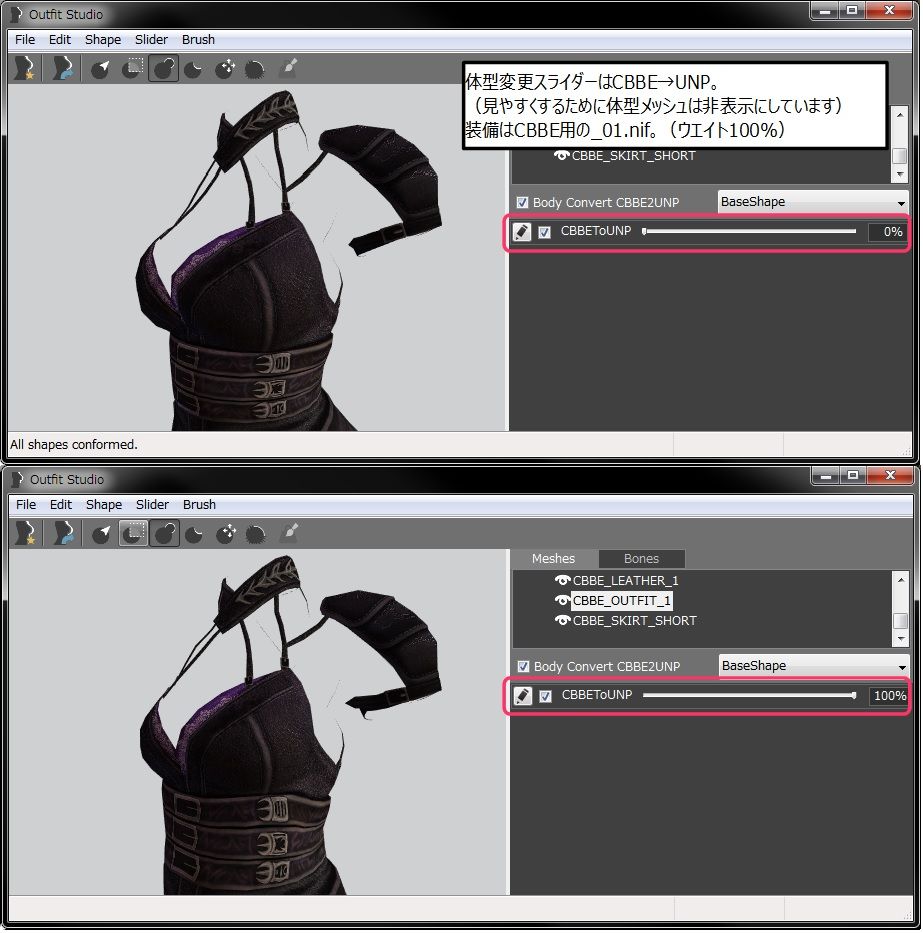Select CBBE_LEATHER_1 in mesh list
This screenshot has width=923, height=933.
(625, 581)
